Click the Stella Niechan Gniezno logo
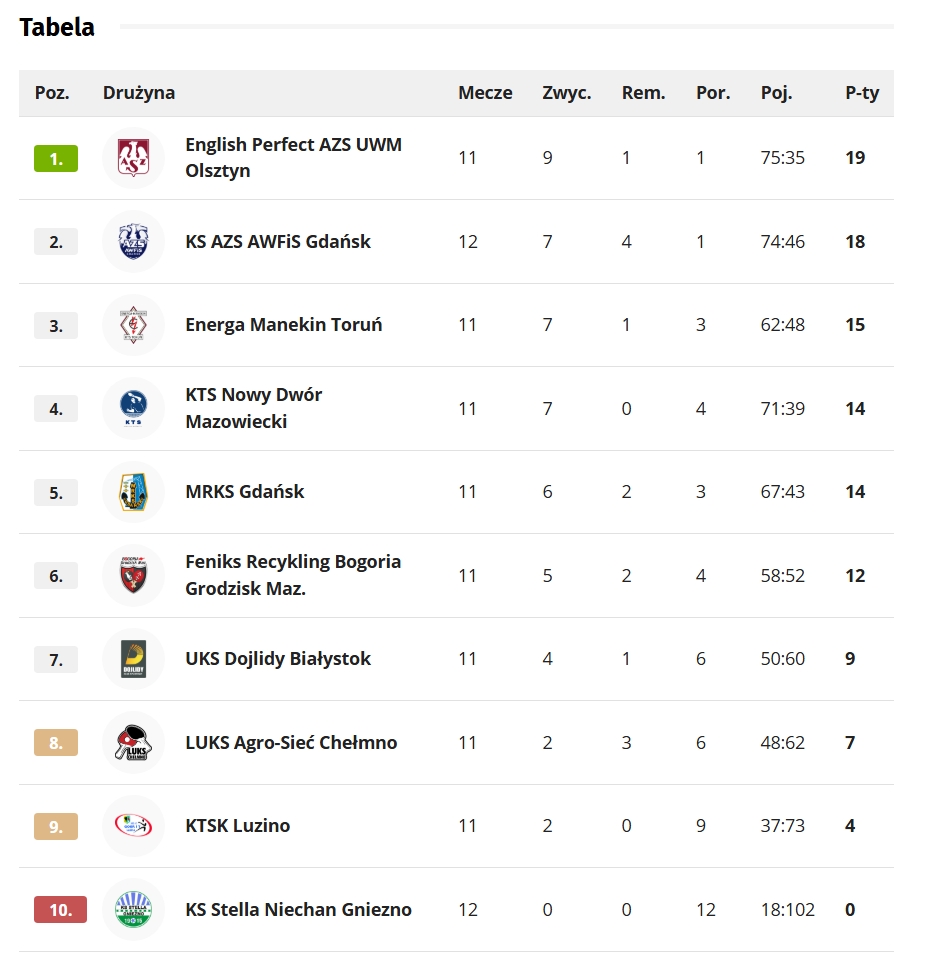 pos(133,910)
